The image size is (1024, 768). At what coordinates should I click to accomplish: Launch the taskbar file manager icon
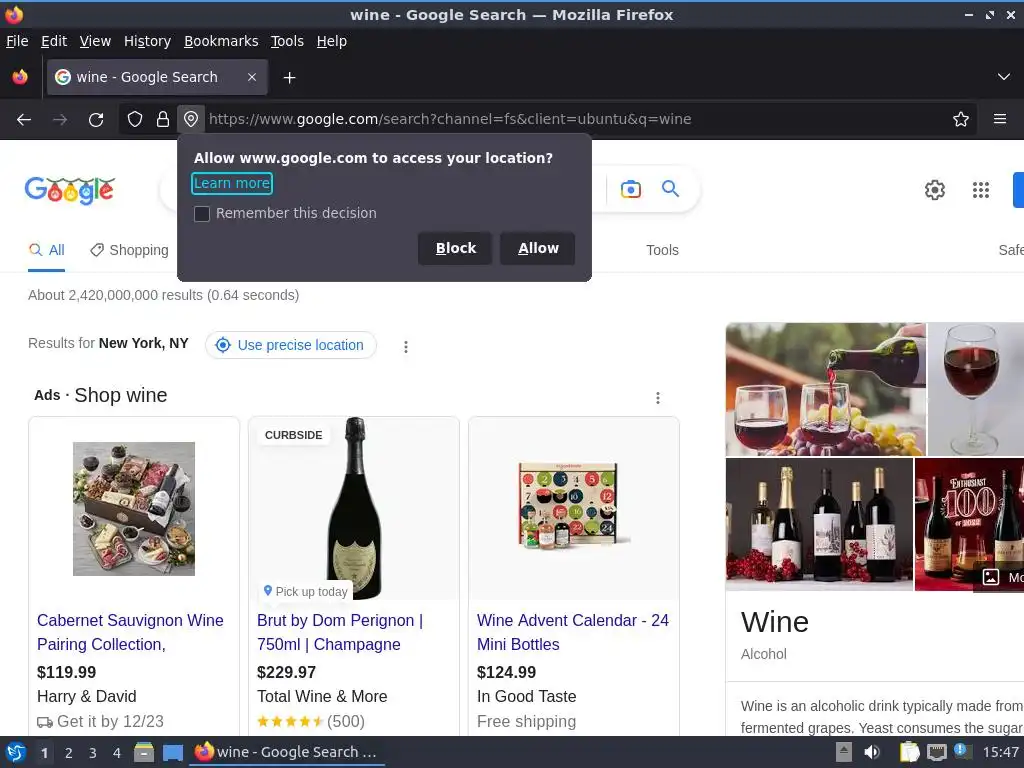[144, 752]
